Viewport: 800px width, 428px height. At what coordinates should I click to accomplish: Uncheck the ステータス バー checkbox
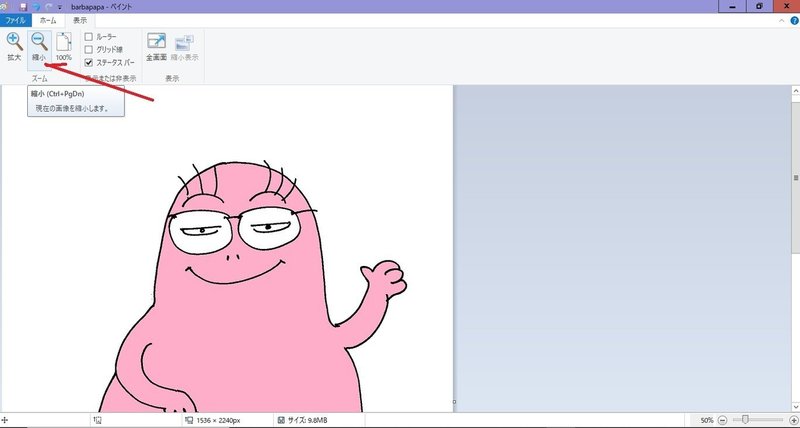89,62
